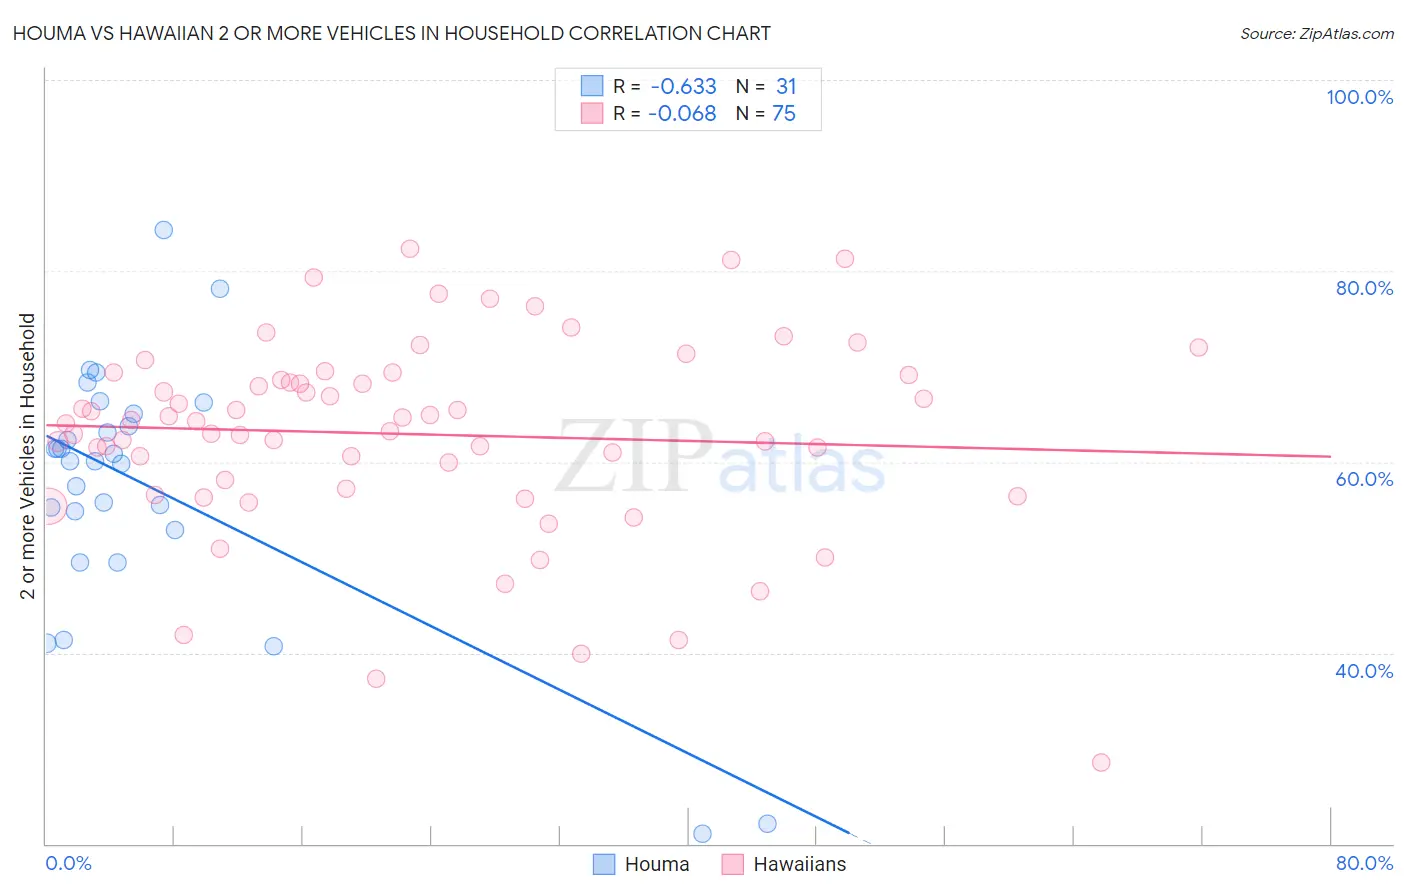Select the Houma legend label
Viewport: 1406px width, 892px height.
click(x=657, y=864)
